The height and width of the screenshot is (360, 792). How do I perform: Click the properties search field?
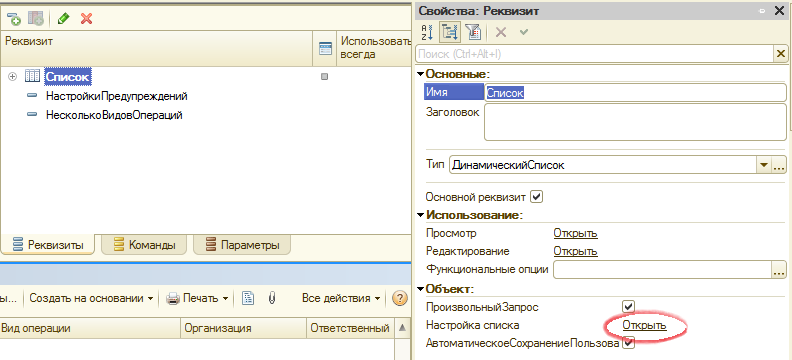click(595, 54)
